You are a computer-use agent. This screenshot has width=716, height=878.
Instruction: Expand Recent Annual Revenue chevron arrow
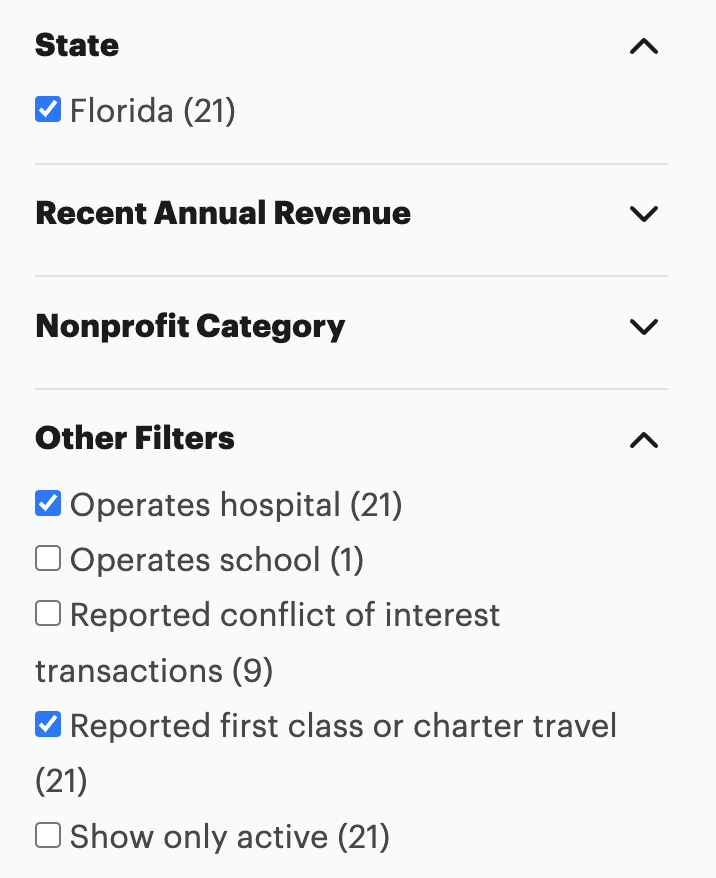[644, 213]
